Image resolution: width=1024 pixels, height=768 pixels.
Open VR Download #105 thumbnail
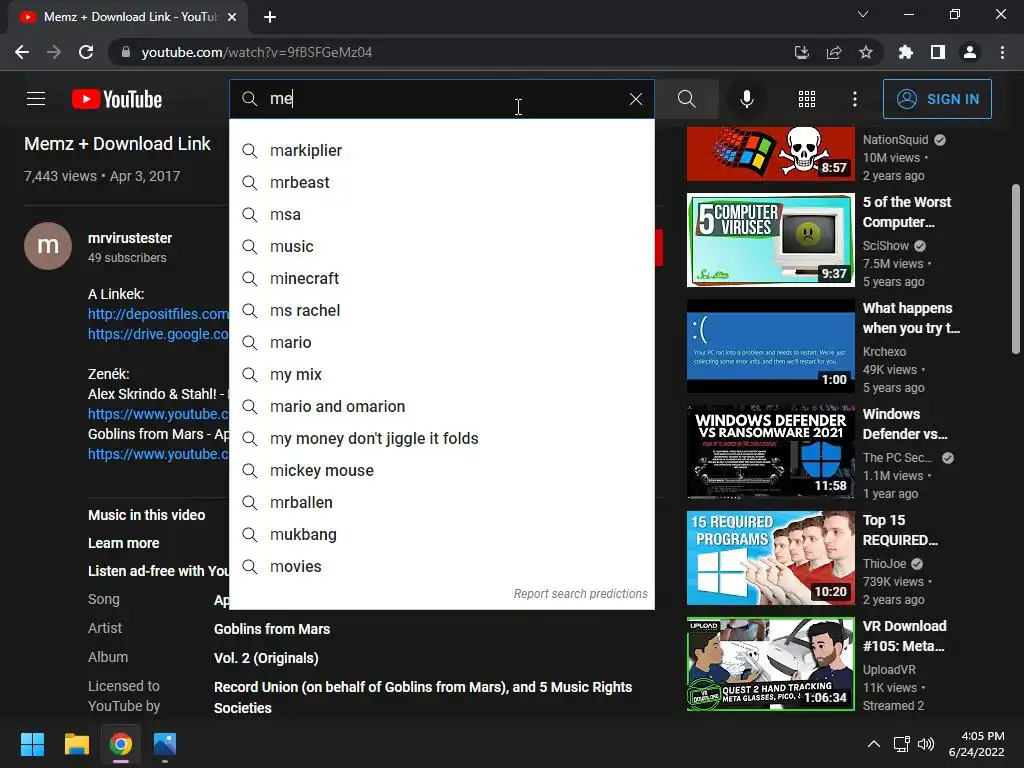[x=771, y=664]
